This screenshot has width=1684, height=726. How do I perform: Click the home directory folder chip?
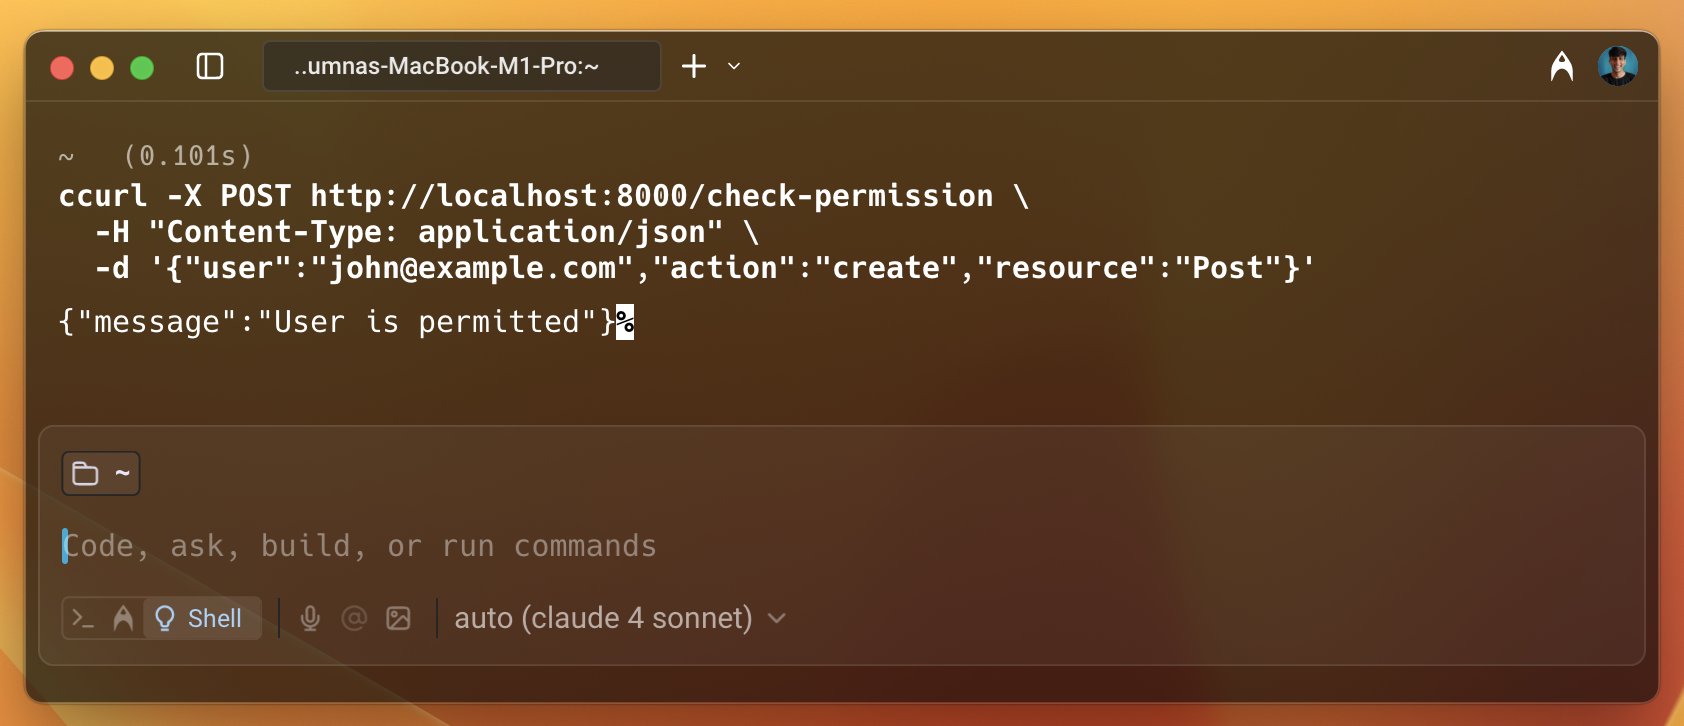click(x=101, y=474)
